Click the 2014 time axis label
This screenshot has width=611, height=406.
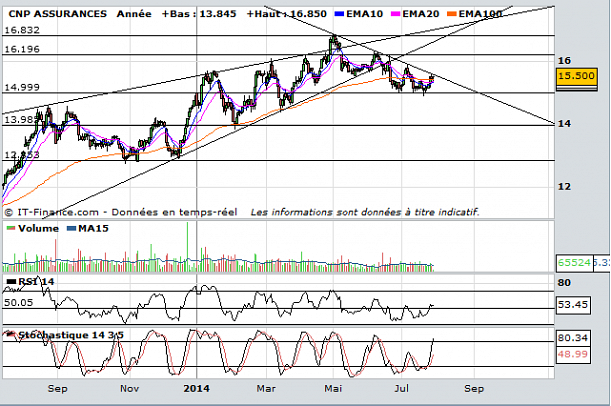click(196, 389)
